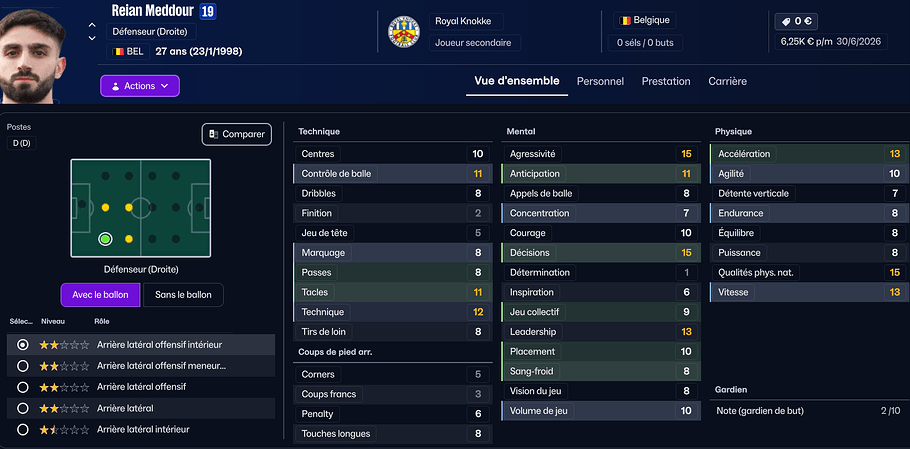Open the Défenseur (Droite) position selector

click(x=147, y=31)
